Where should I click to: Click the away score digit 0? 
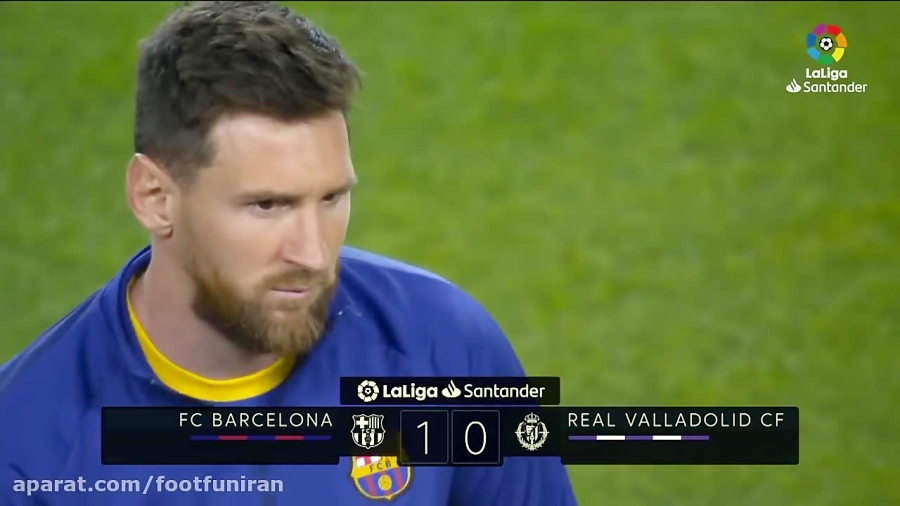tap(475, 438)
